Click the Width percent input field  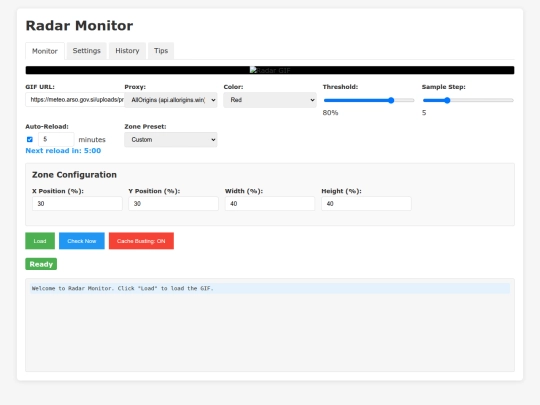coord(270,204)
